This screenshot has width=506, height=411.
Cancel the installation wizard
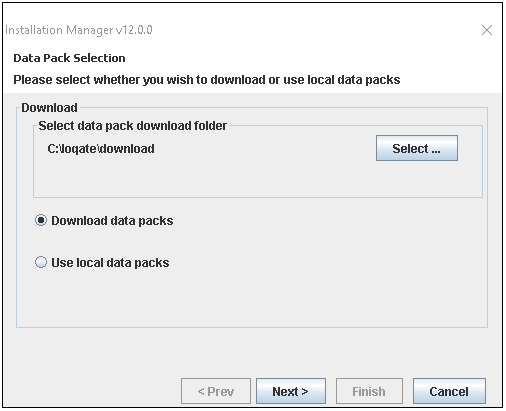pos(449,391)
